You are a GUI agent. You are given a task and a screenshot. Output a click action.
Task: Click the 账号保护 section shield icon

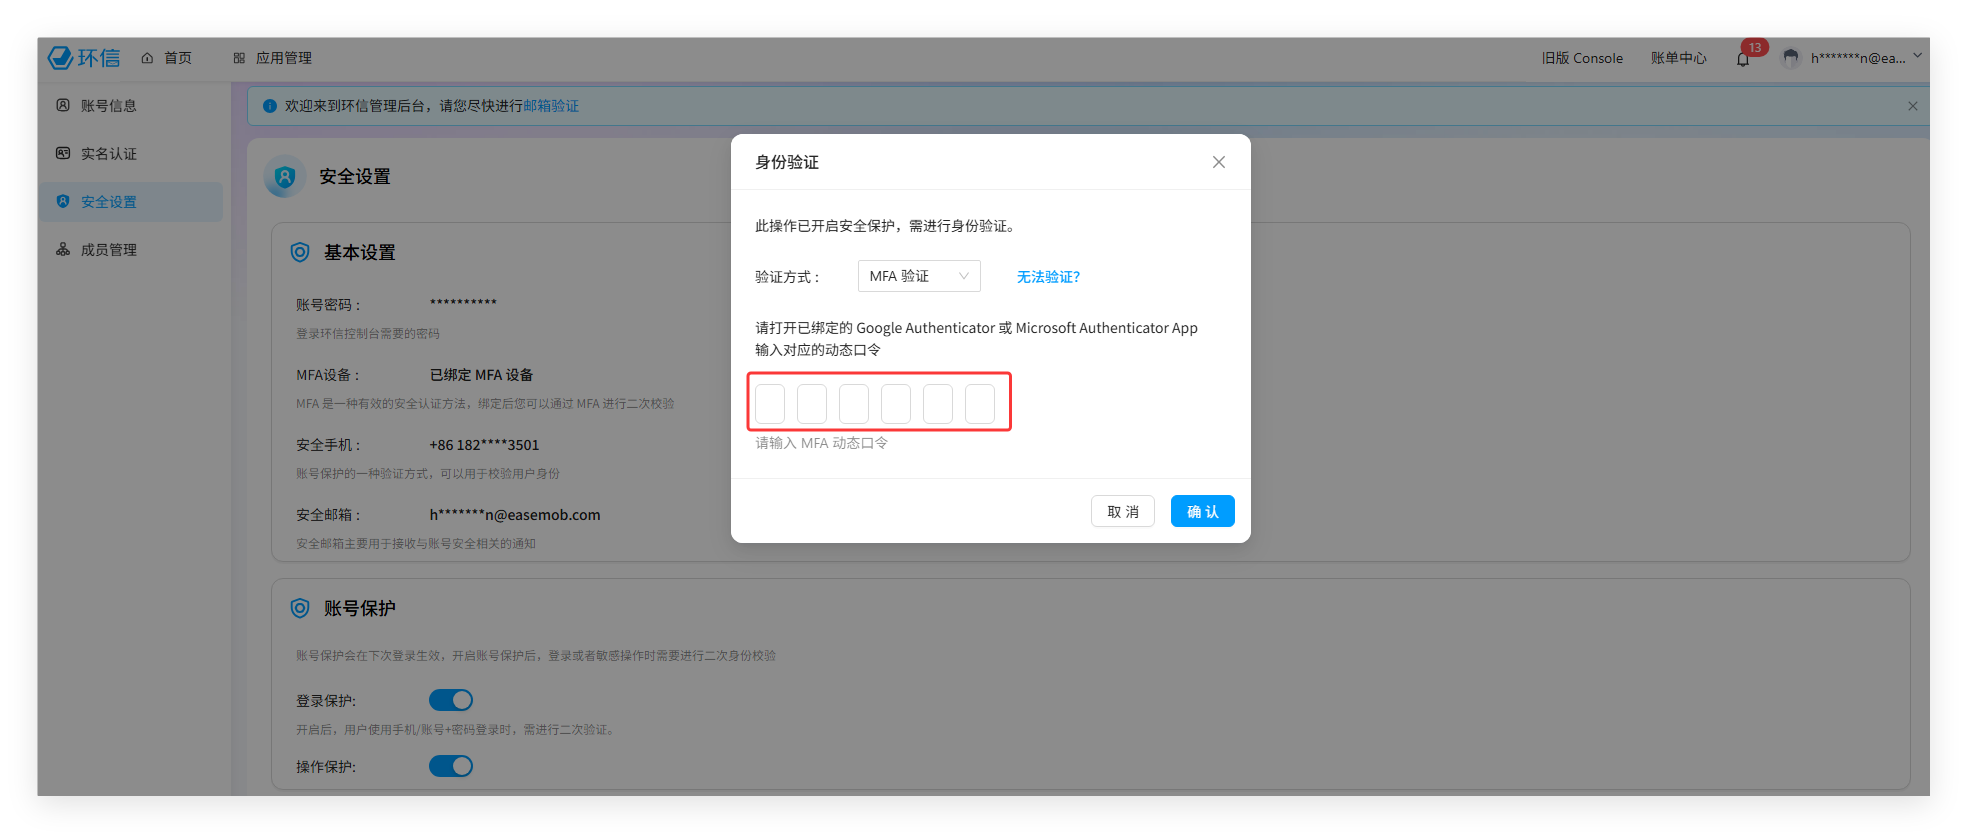coord(300,608)
